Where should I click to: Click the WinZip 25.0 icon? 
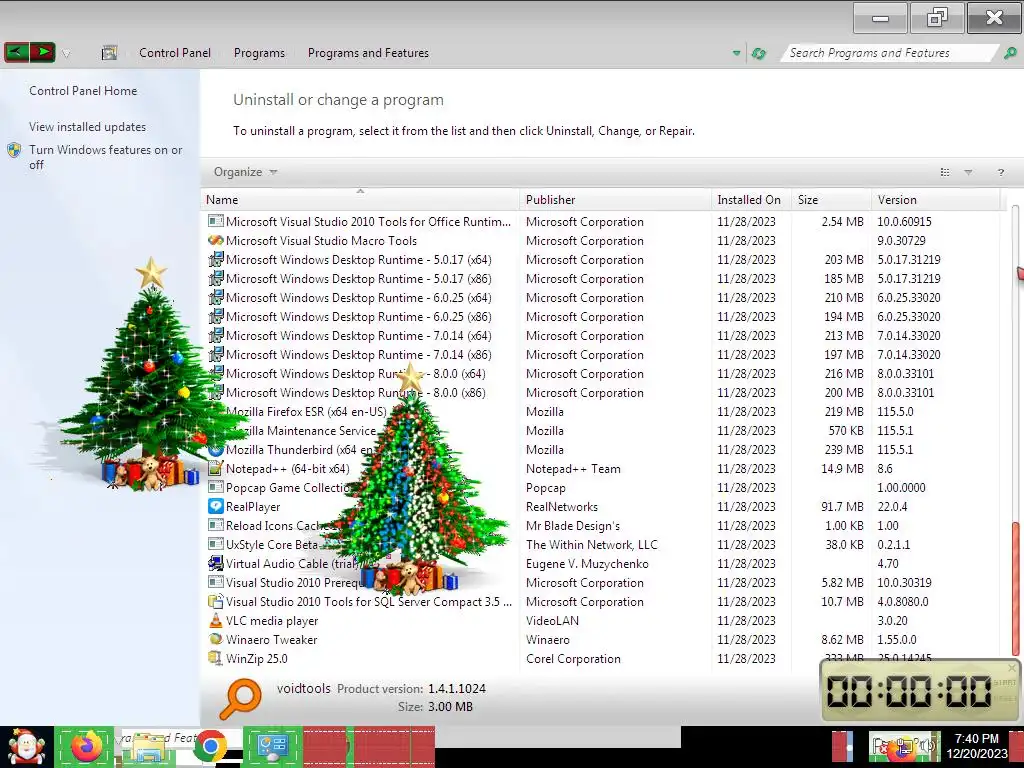click(216, 658)
